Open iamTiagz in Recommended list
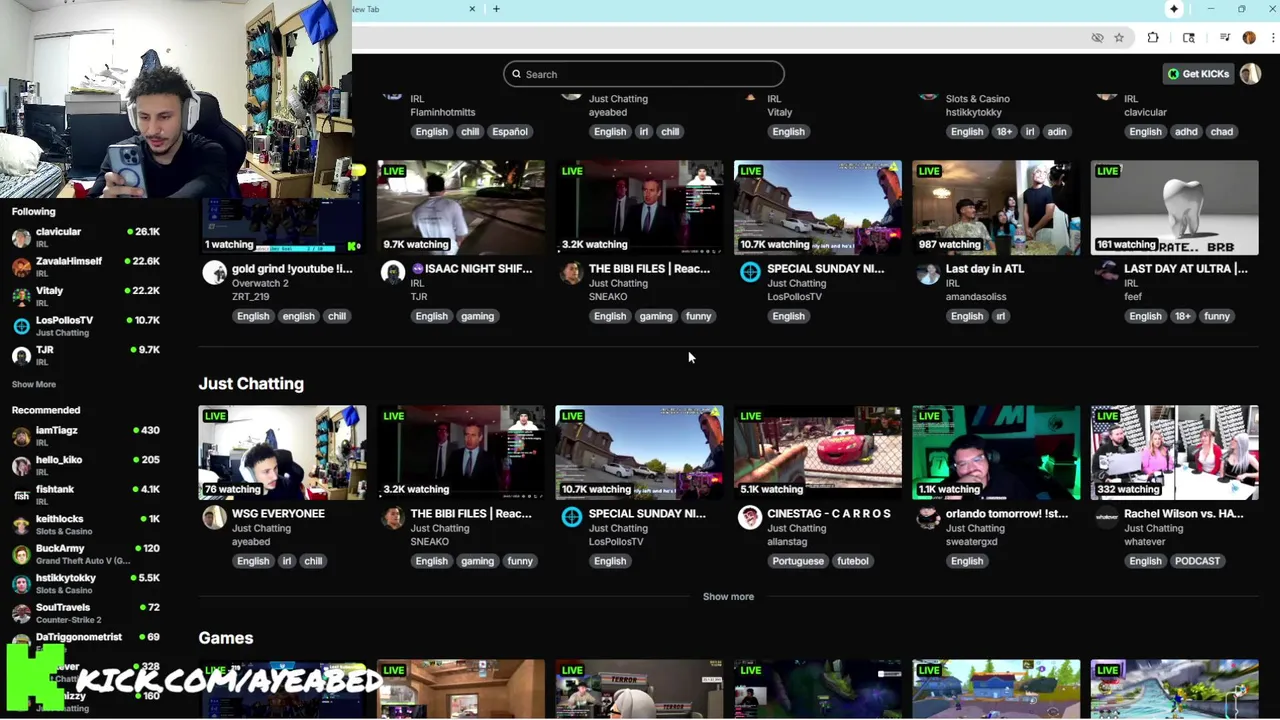 [x=86, y=436]
